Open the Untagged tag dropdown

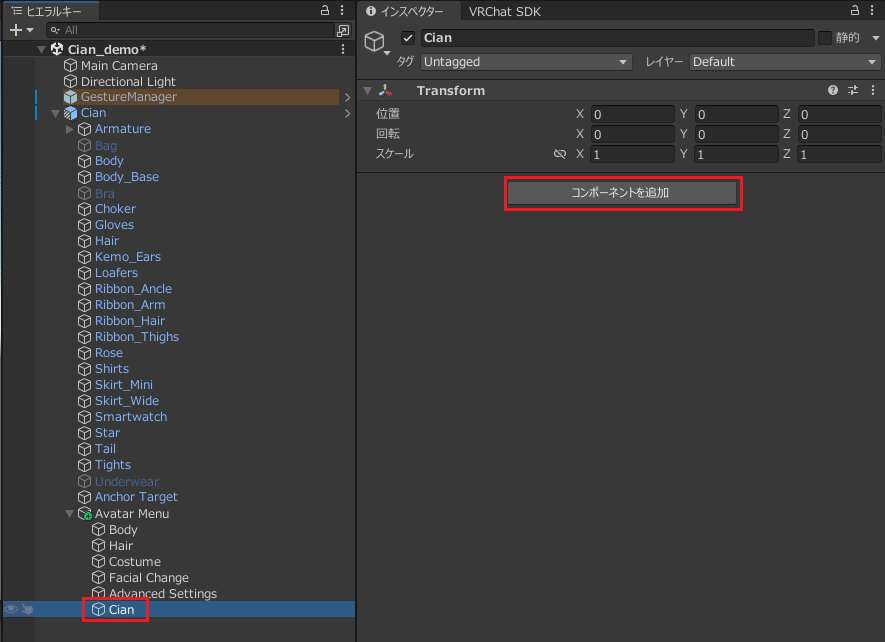(x=525, y=62)
